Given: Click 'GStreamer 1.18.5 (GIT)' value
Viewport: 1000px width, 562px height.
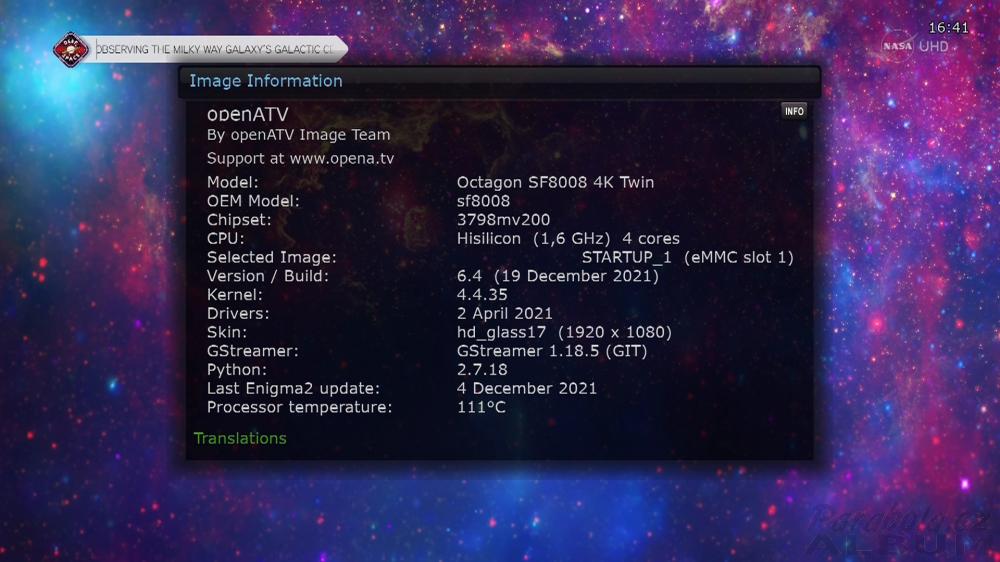Looking at the screenshot, I should click(552, 351).
